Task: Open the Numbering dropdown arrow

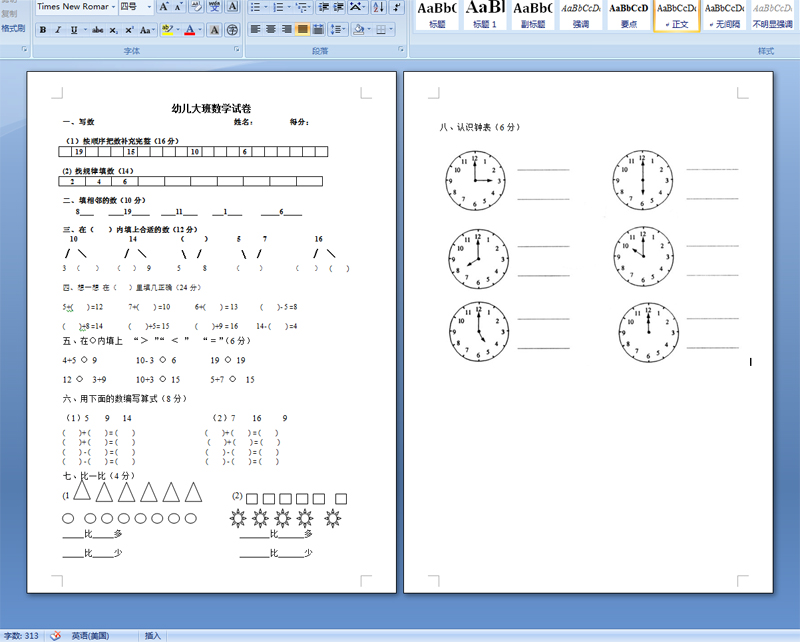Action: point(289,7)
